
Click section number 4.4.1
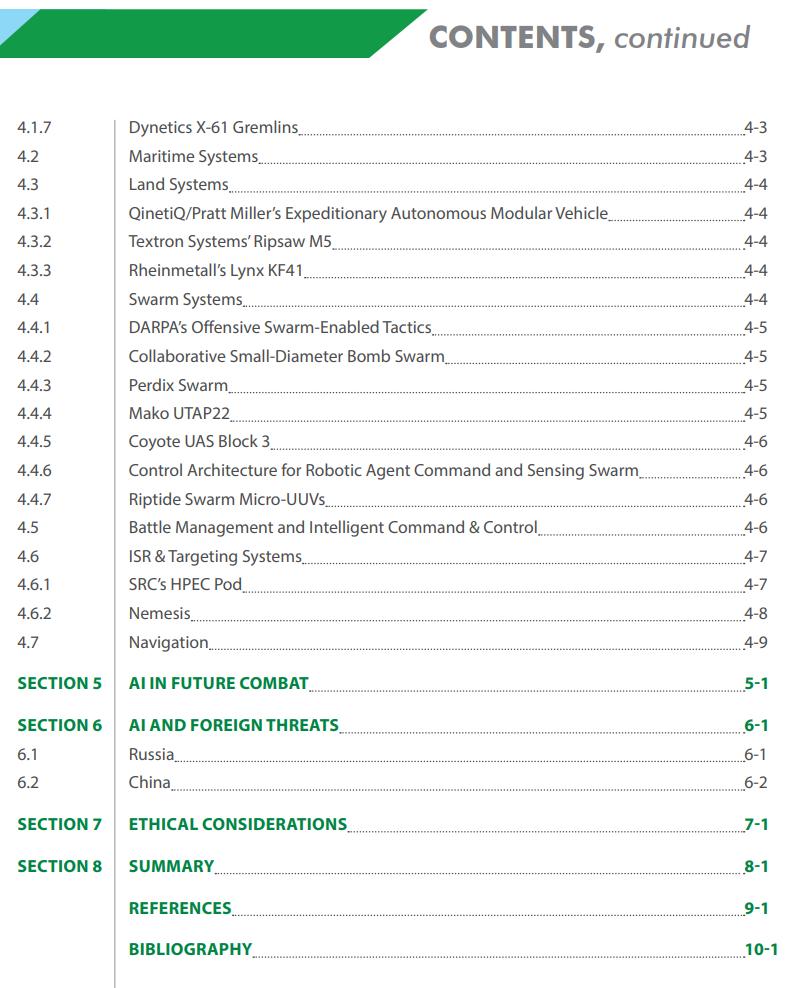(33, 328)
